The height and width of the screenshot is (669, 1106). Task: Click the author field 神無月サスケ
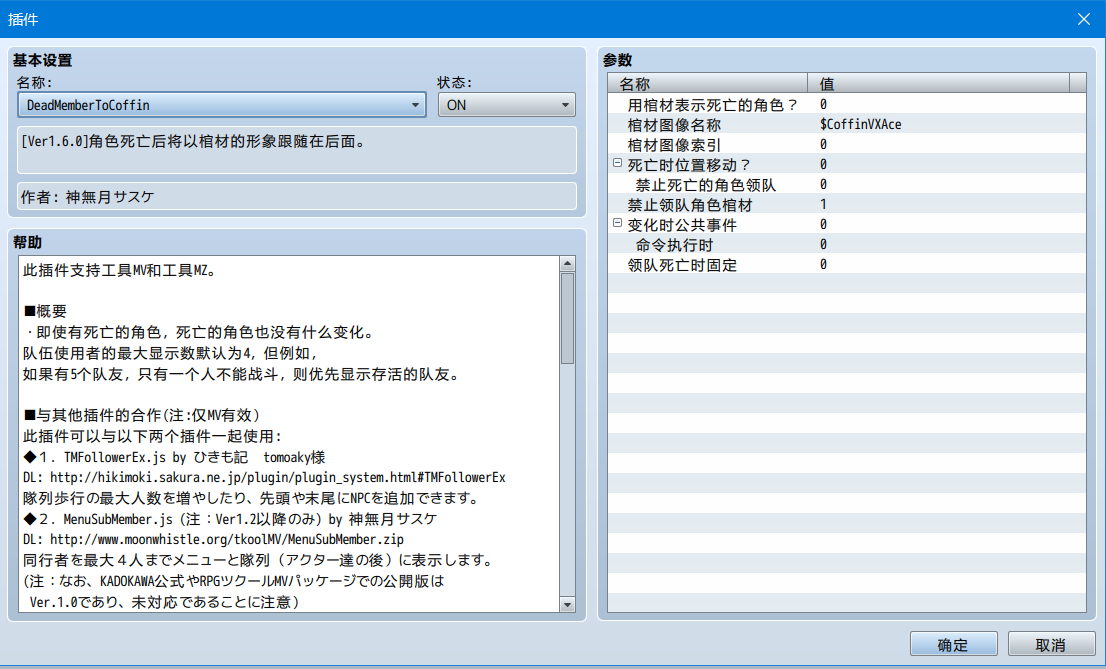pos(297,196)
